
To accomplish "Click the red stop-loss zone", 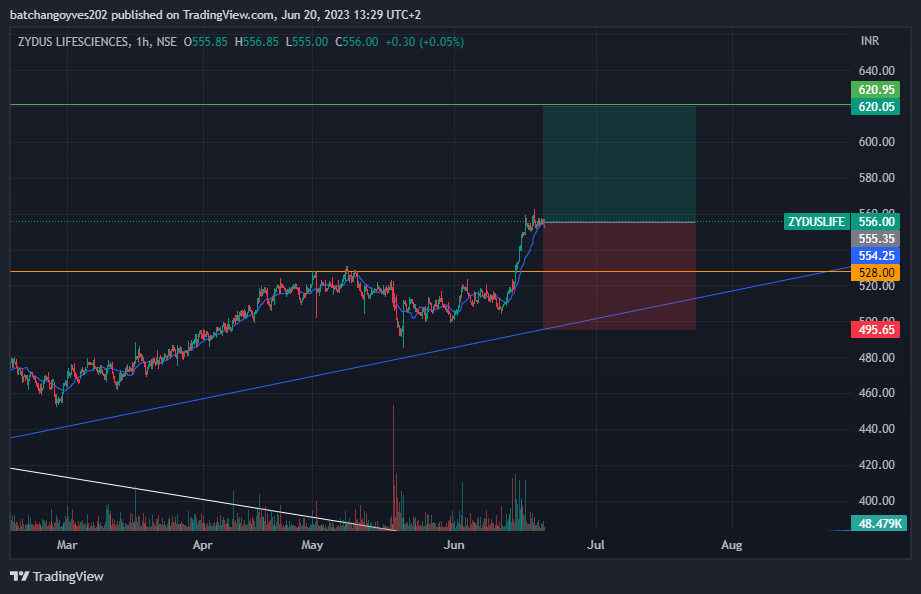I will coord(619,276).
